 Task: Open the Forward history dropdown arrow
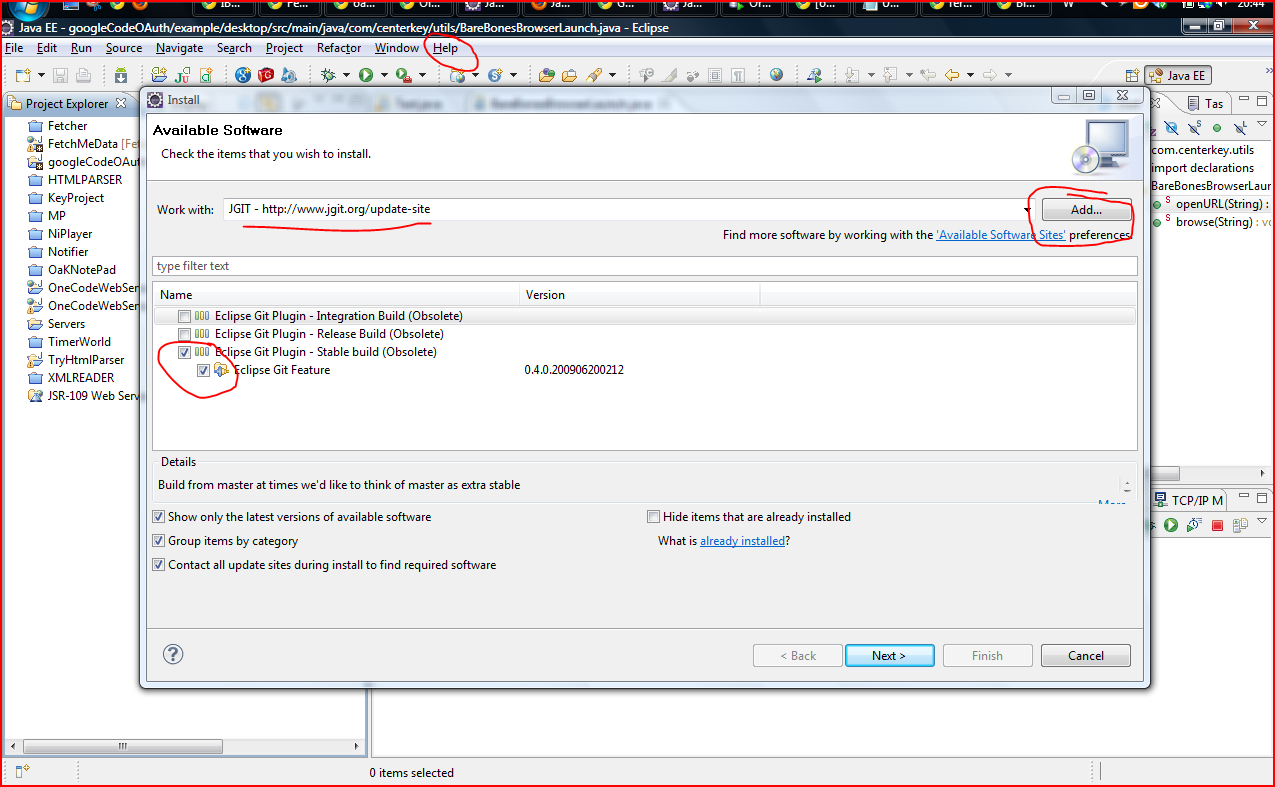point(1008,75)
